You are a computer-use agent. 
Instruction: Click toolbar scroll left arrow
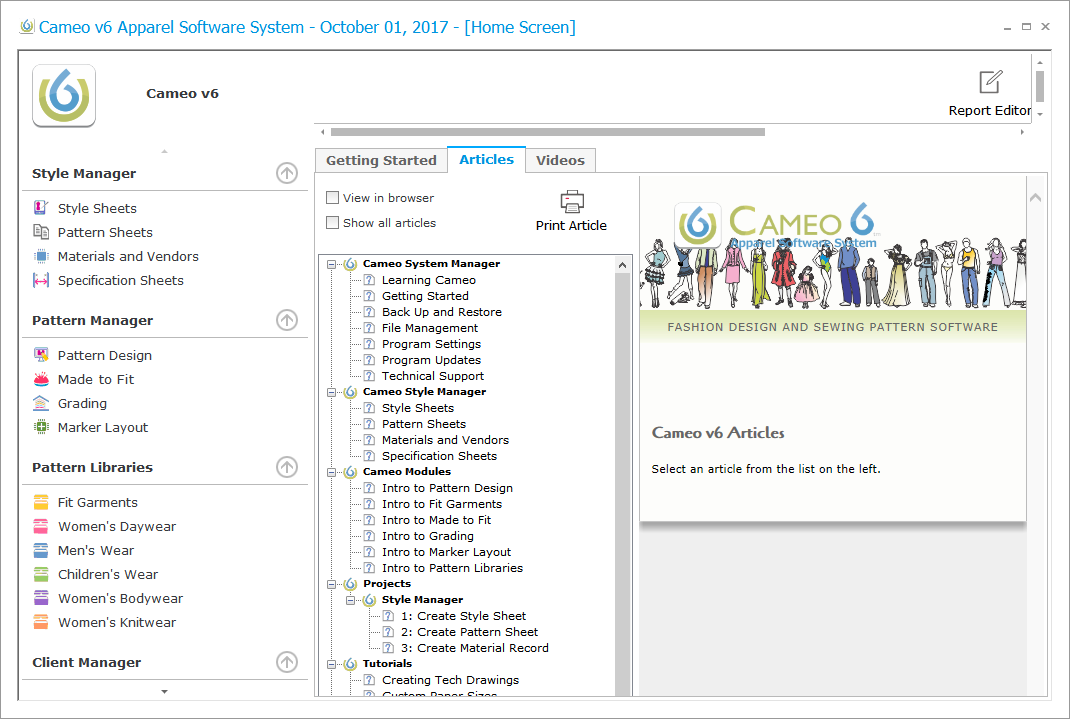tap(323, 132)
